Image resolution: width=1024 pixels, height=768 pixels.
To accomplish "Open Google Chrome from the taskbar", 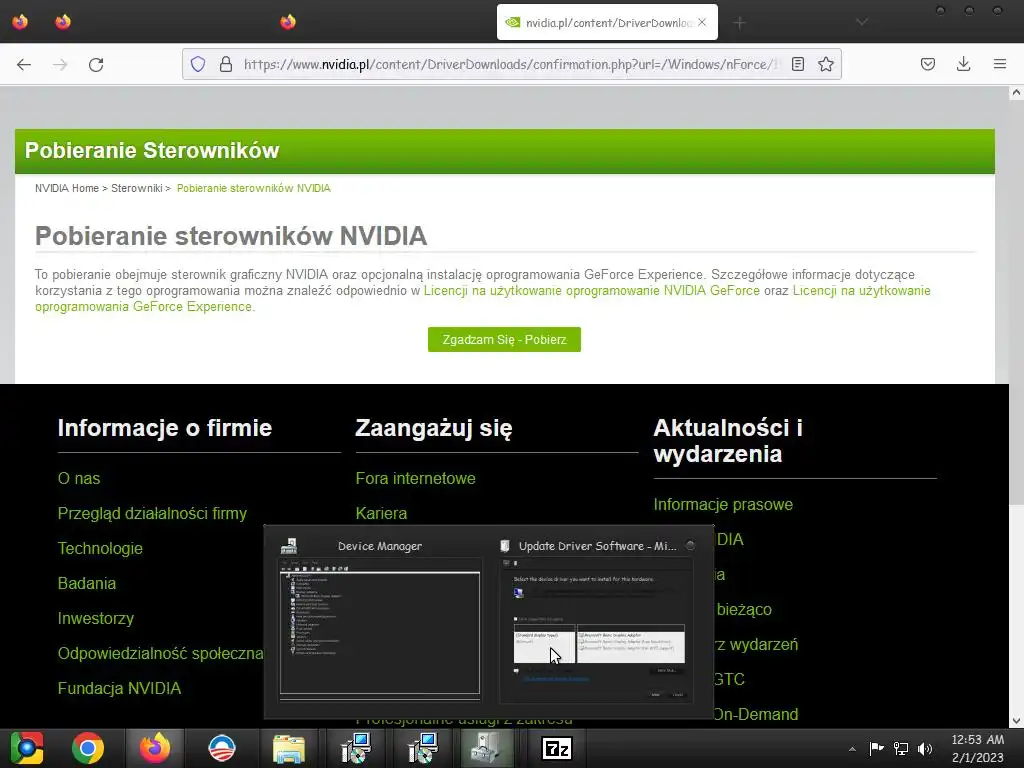I will pos(88,748).
